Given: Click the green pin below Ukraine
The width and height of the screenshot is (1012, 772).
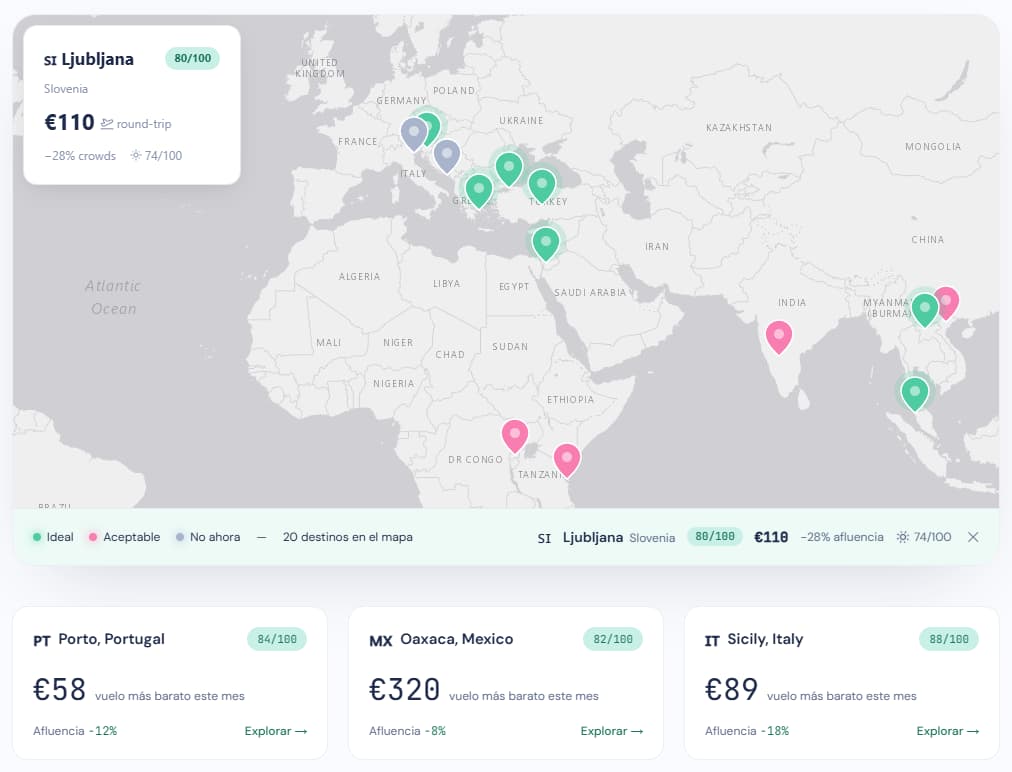Looking at the screenshot, I should pos(509,168).
